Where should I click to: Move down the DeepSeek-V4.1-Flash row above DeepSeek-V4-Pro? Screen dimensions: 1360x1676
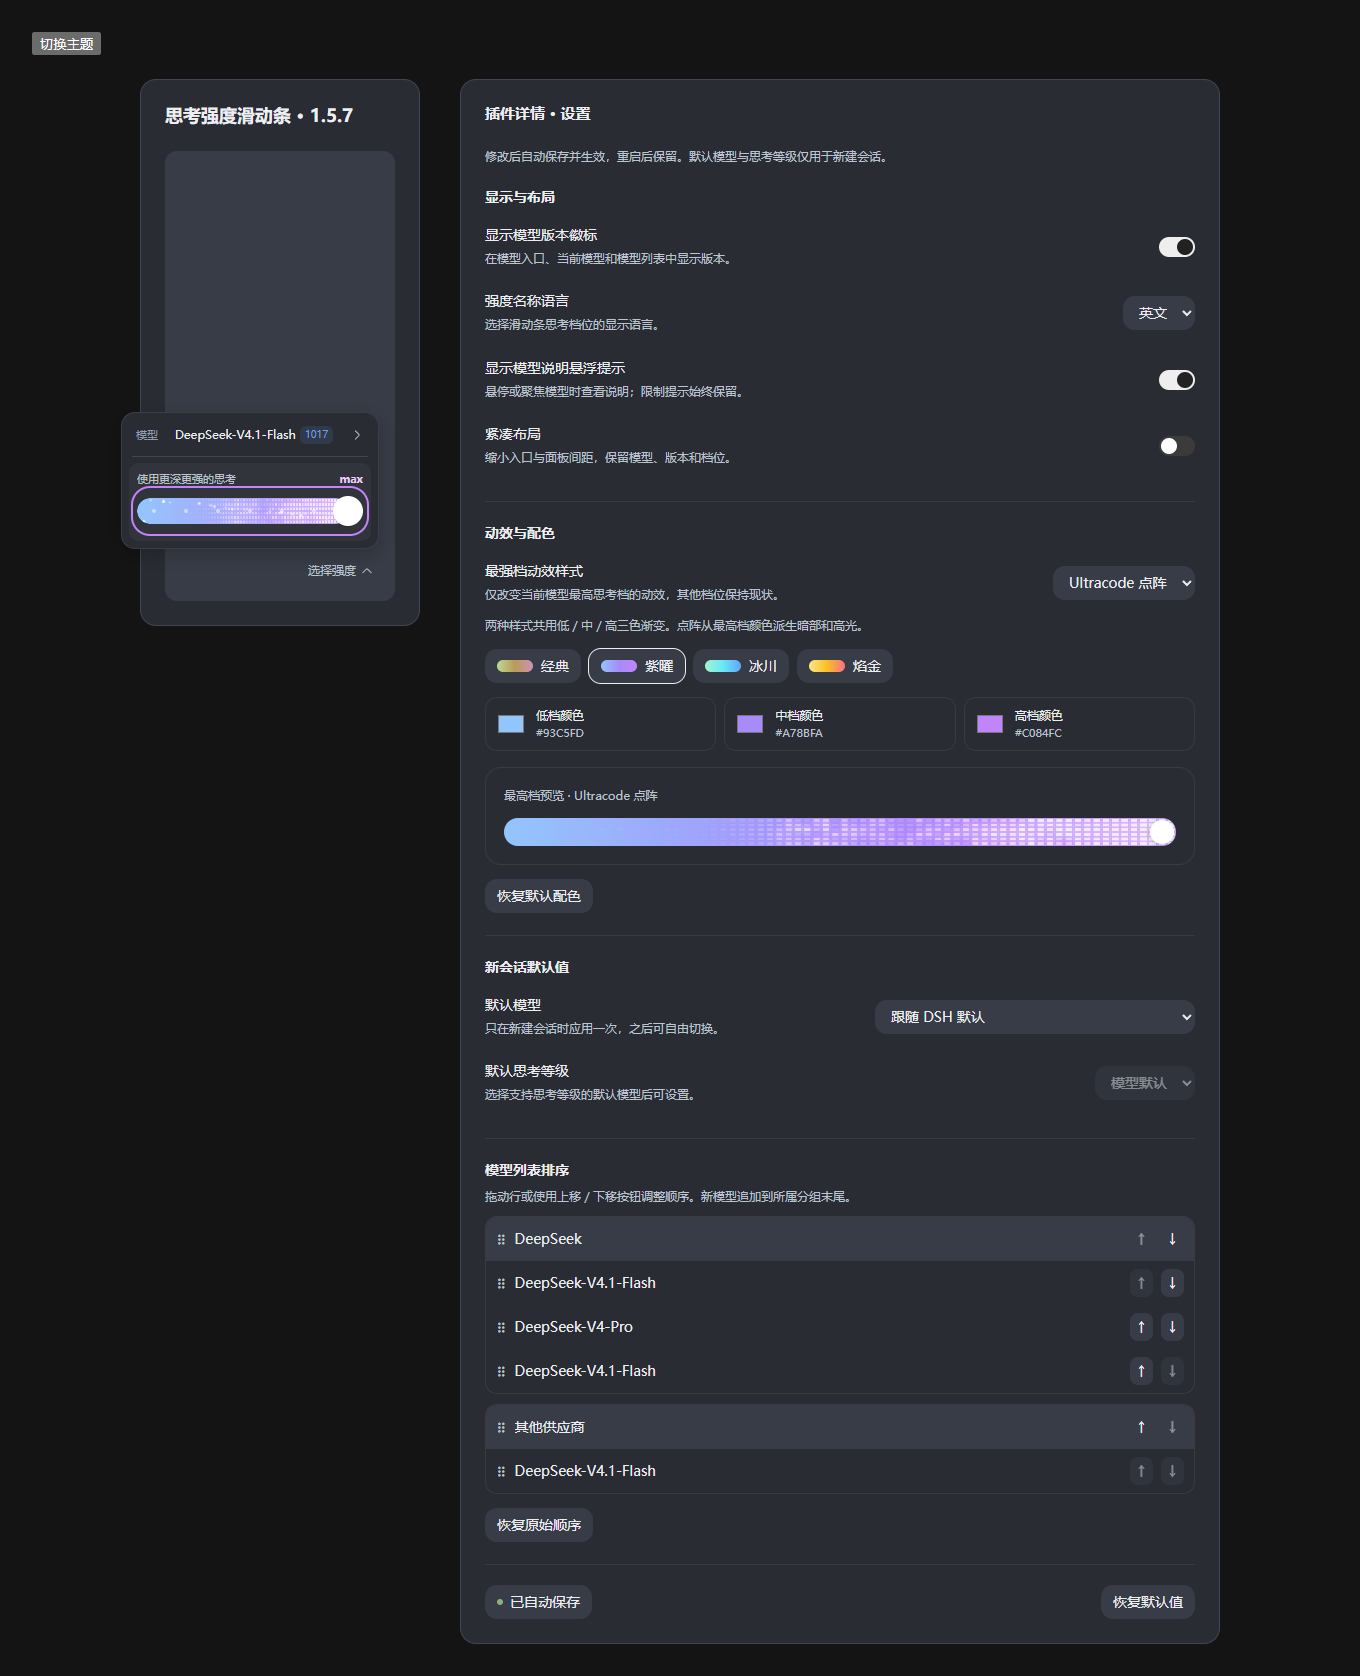pyautogui.click(x=1172, y=1283)
